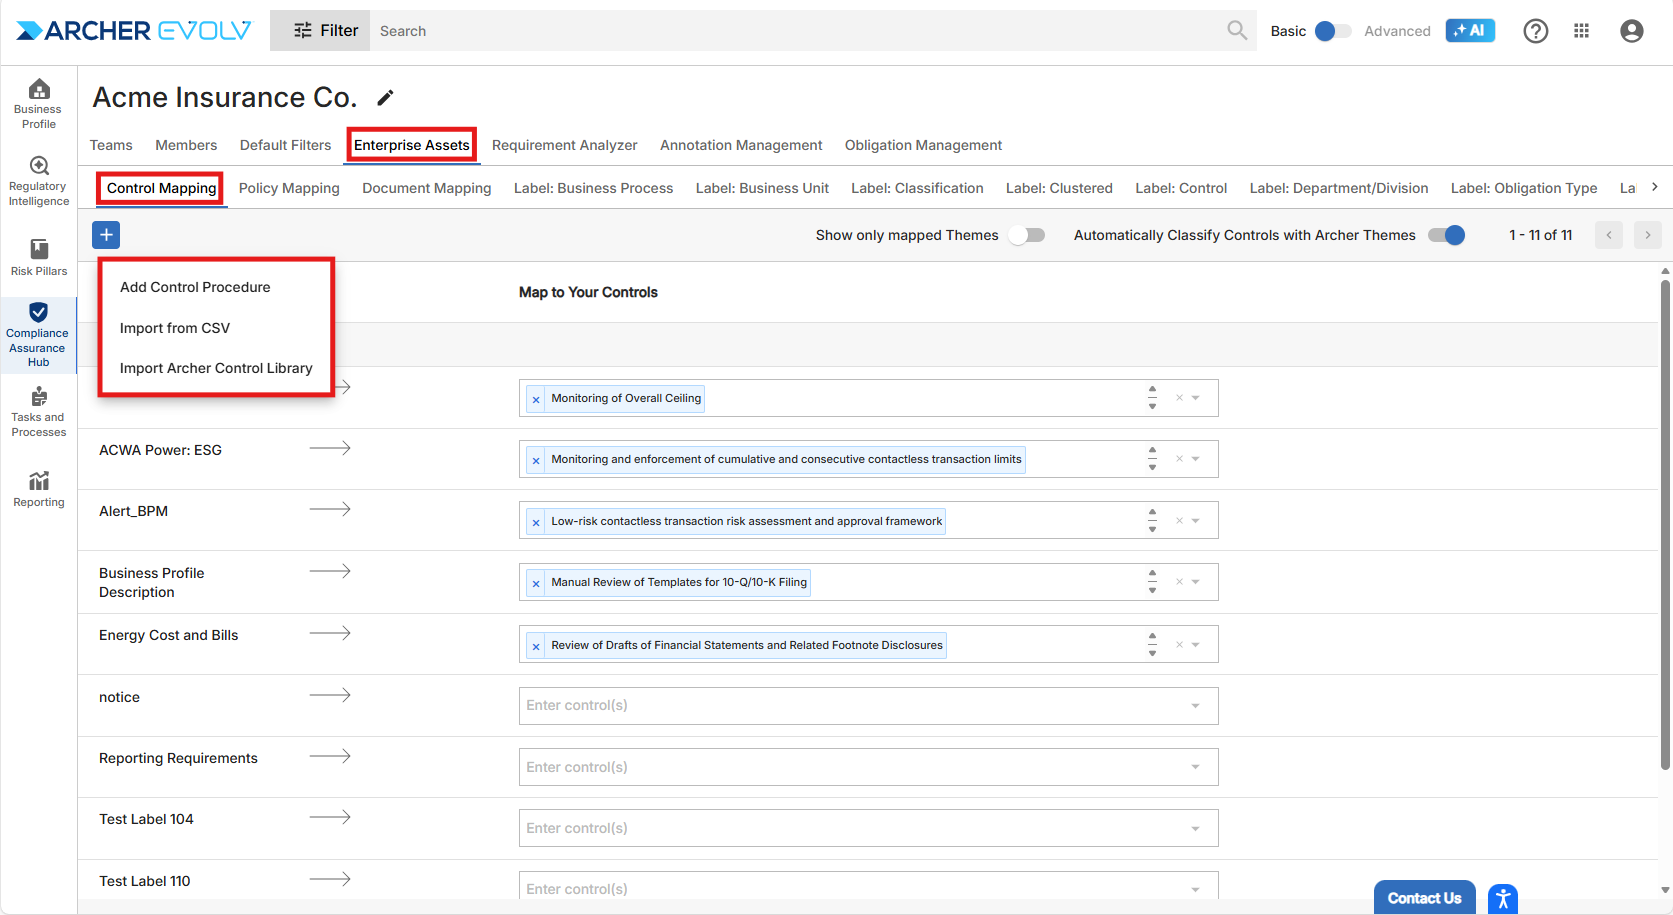Expand the label tabs with the right chevron
This screenshot has width=1673, height=915.
pyautogui.click(x=1655, y=187)
